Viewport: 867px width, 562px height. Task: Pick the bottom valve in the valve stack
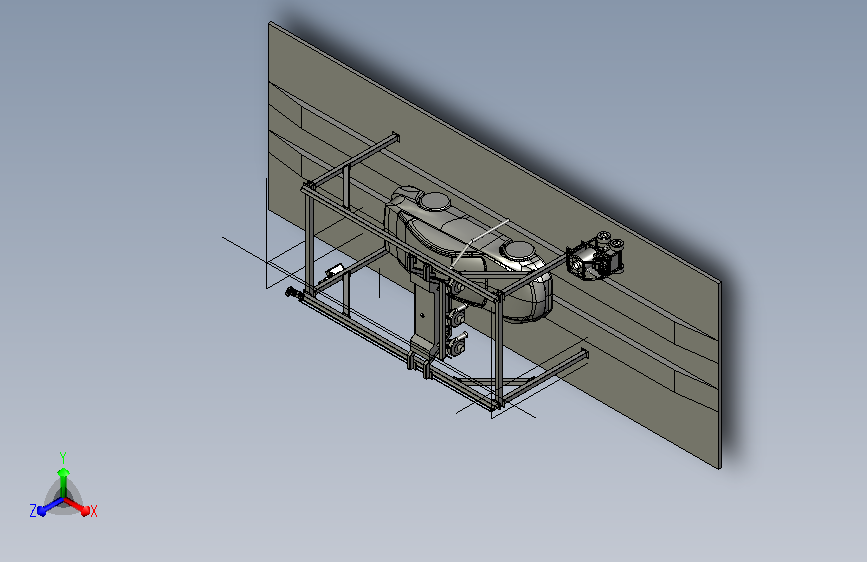coord(458,346)
